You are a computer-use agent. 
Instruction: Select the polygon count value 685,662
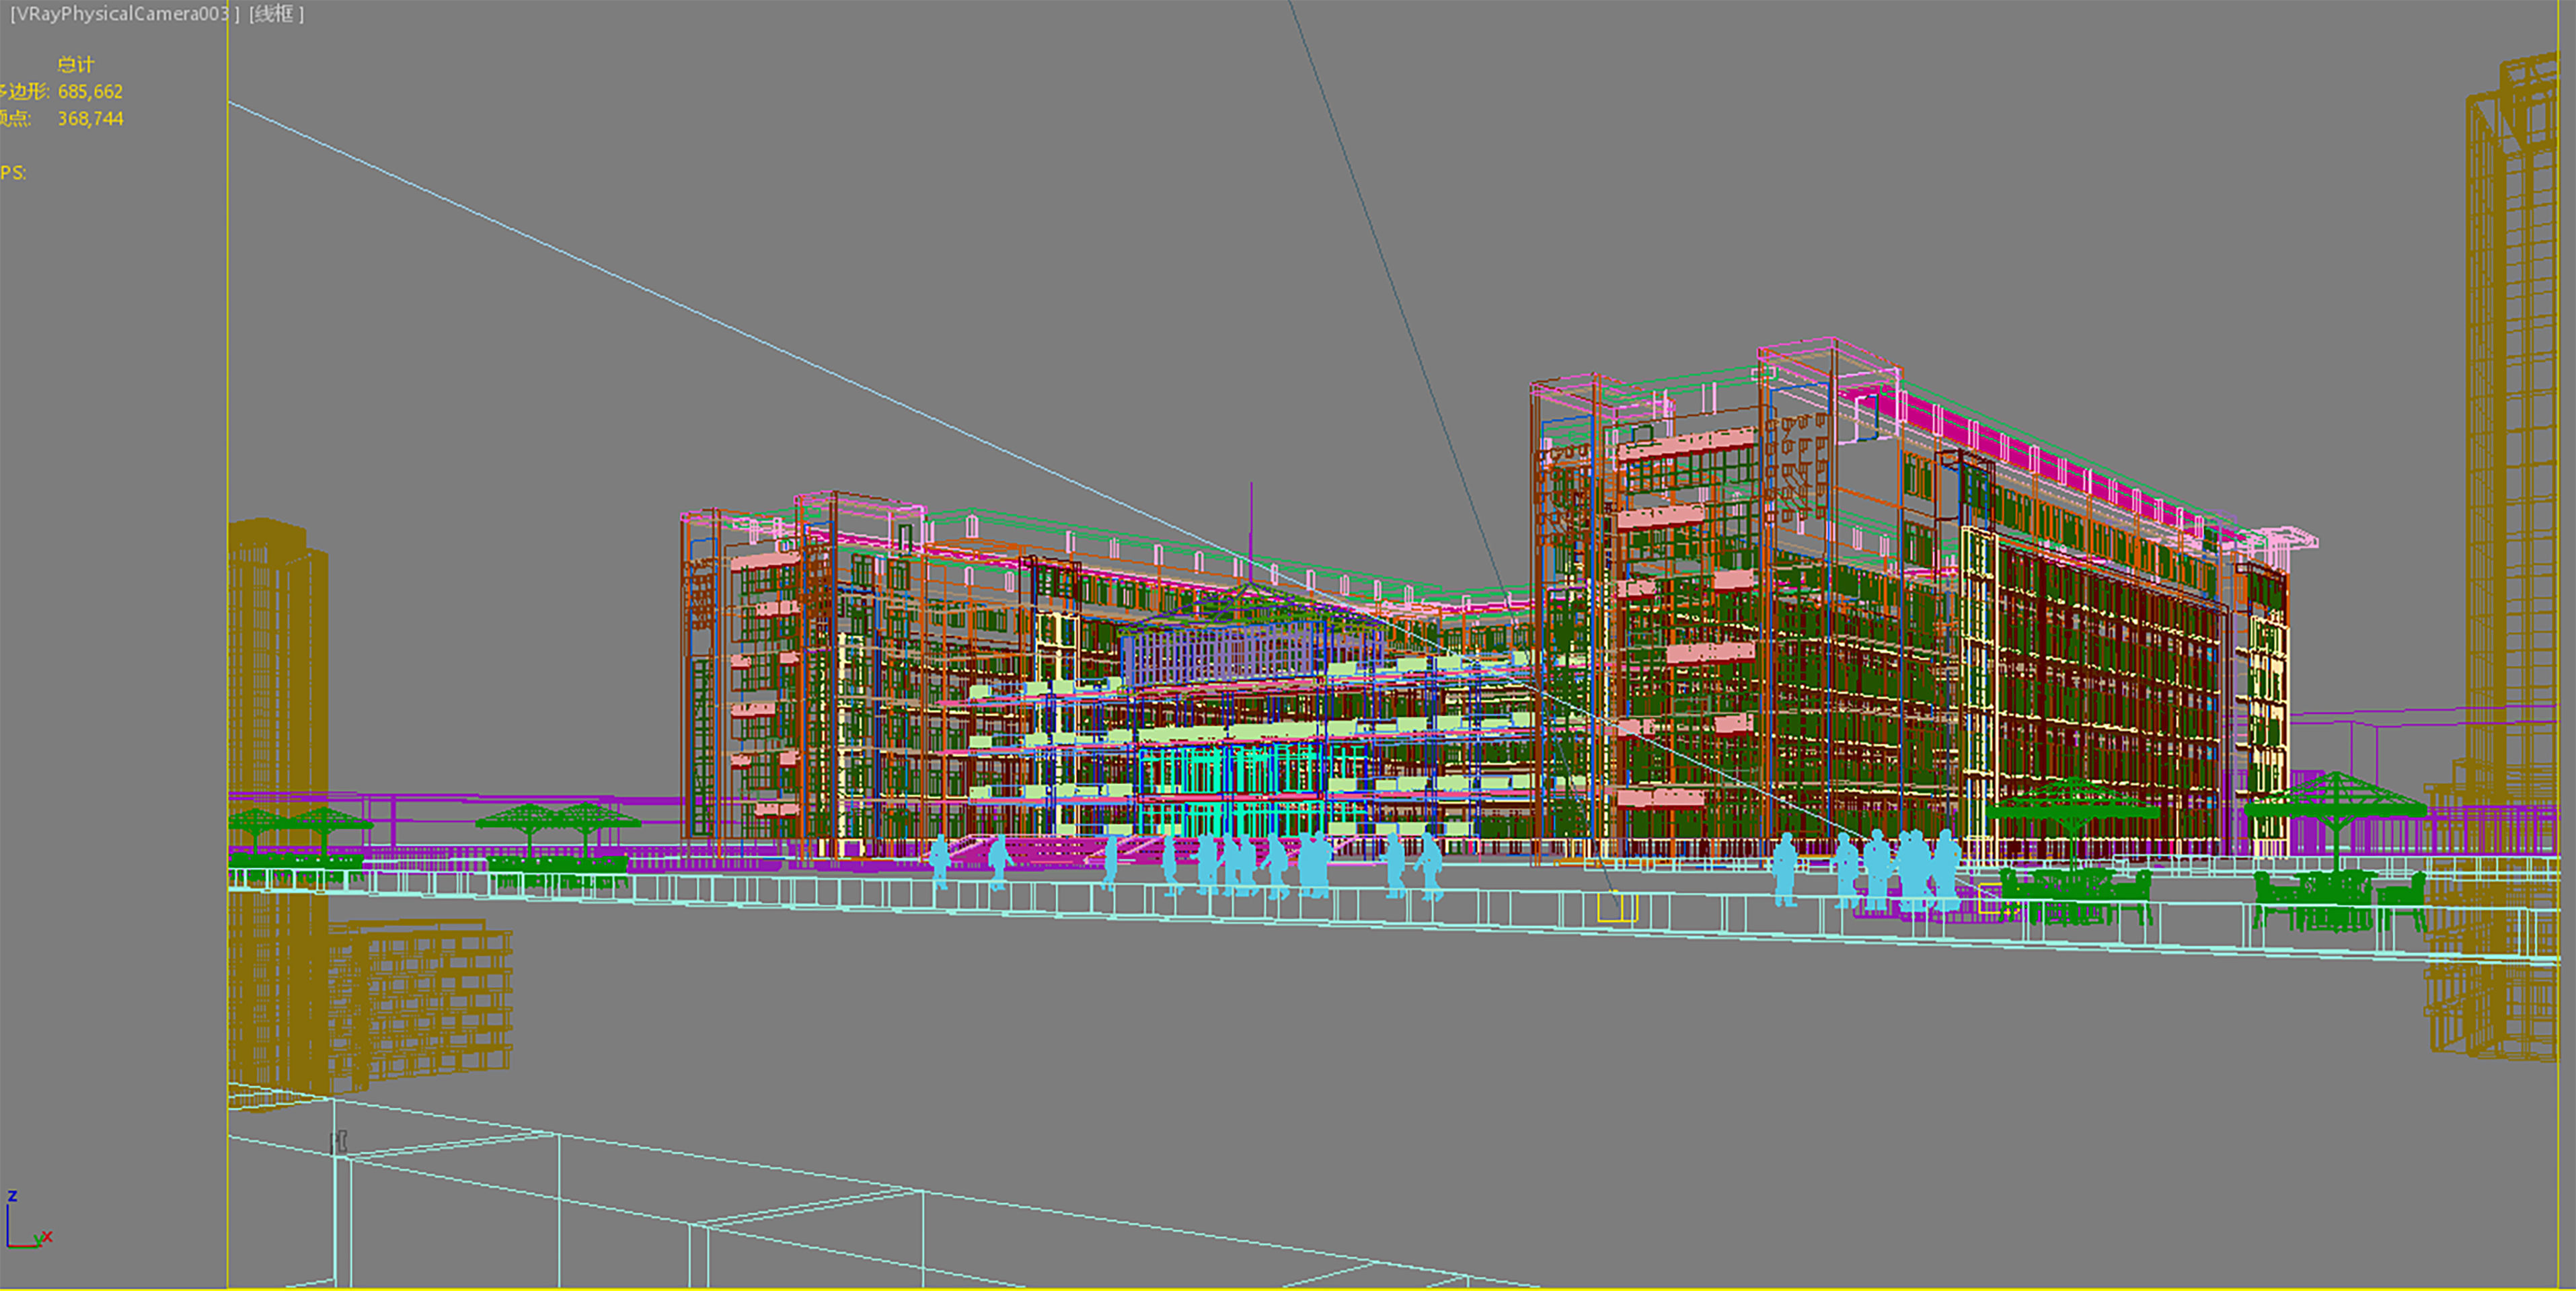pos(90,91)
